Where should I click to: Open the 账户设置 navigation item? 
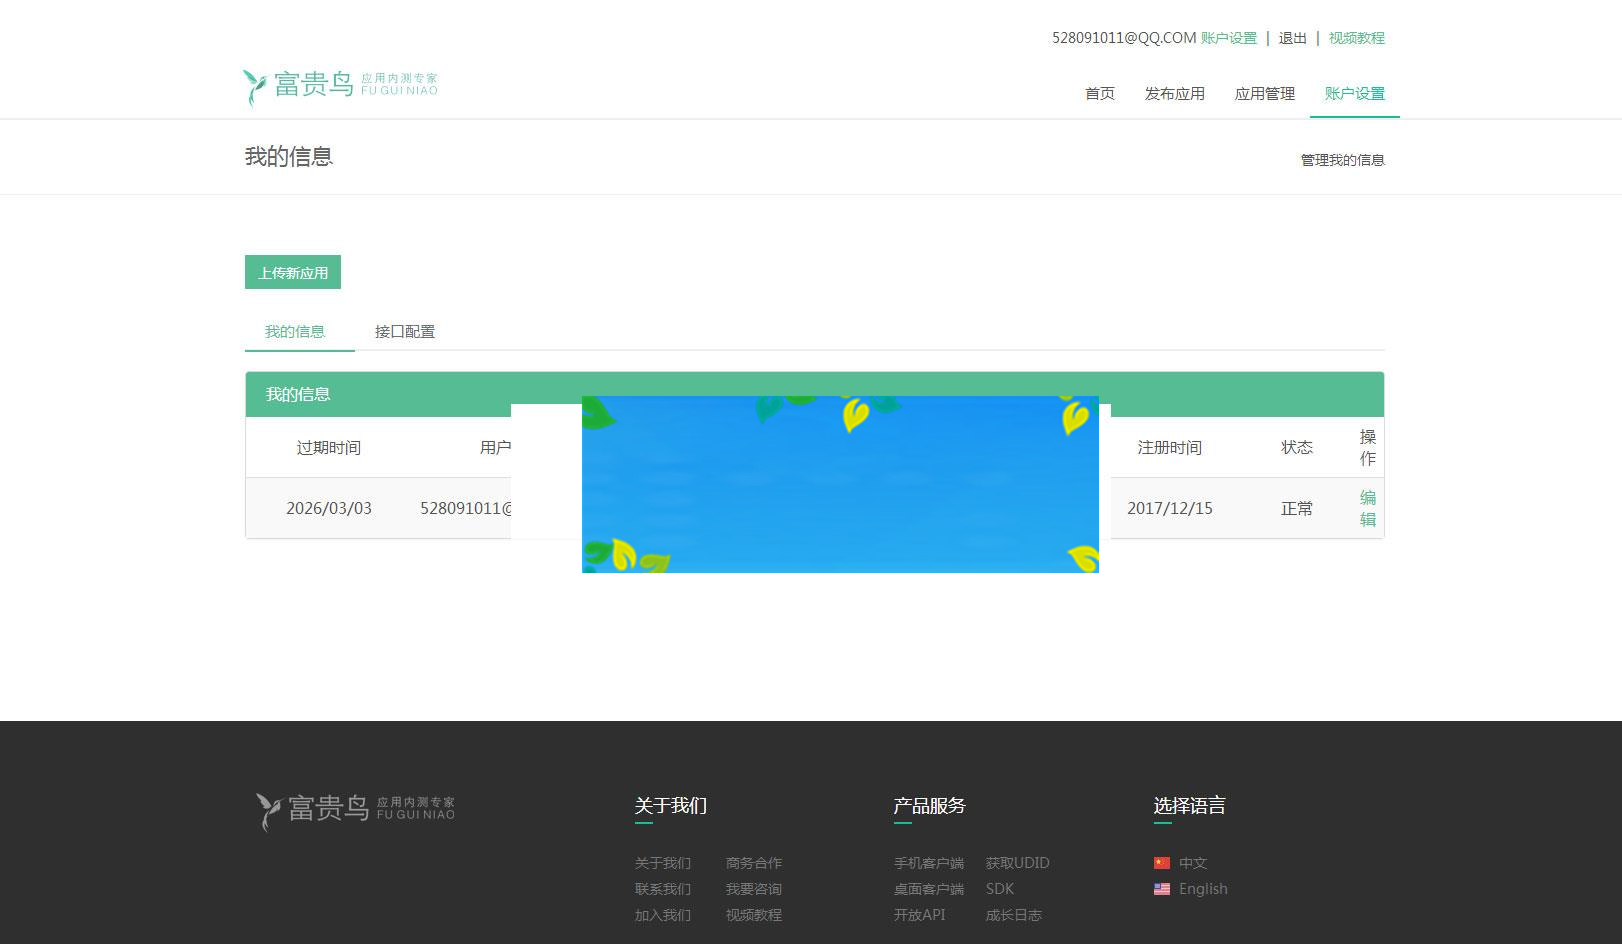1352,93
